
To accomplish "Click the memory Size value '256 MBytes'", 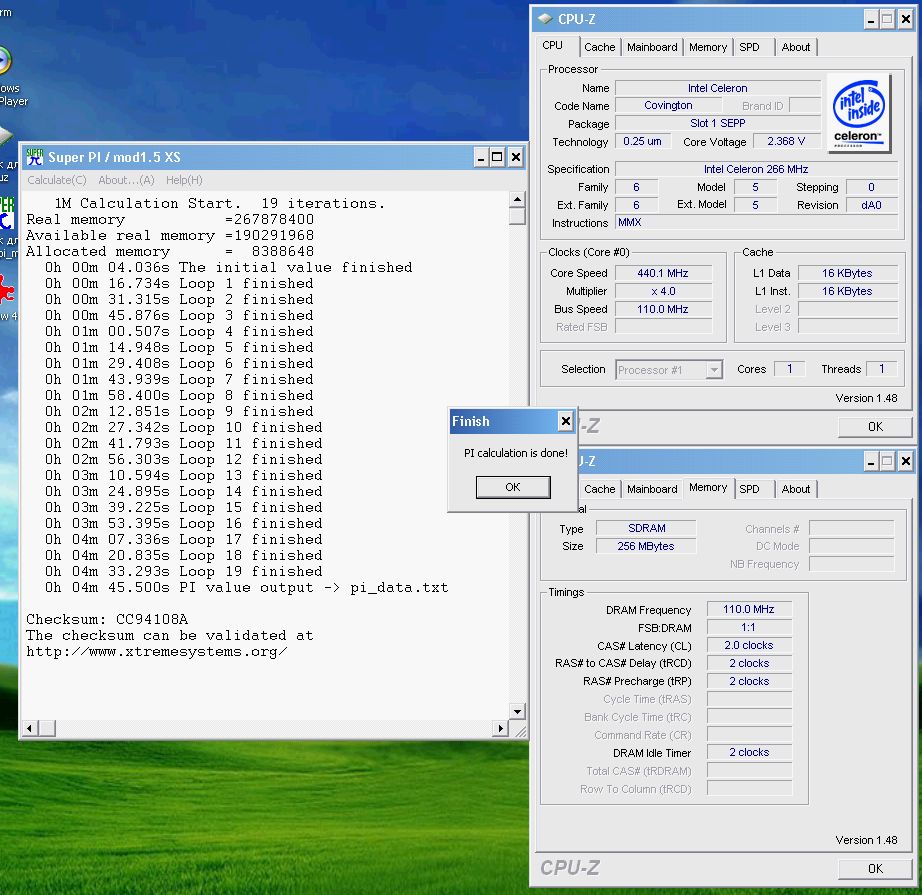I will pos(646,546).
